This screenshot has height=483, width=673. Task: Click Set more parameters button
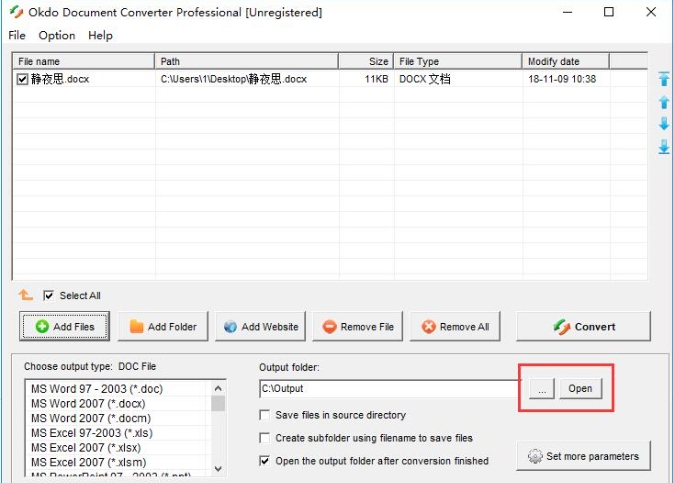[x=583, y=456]
